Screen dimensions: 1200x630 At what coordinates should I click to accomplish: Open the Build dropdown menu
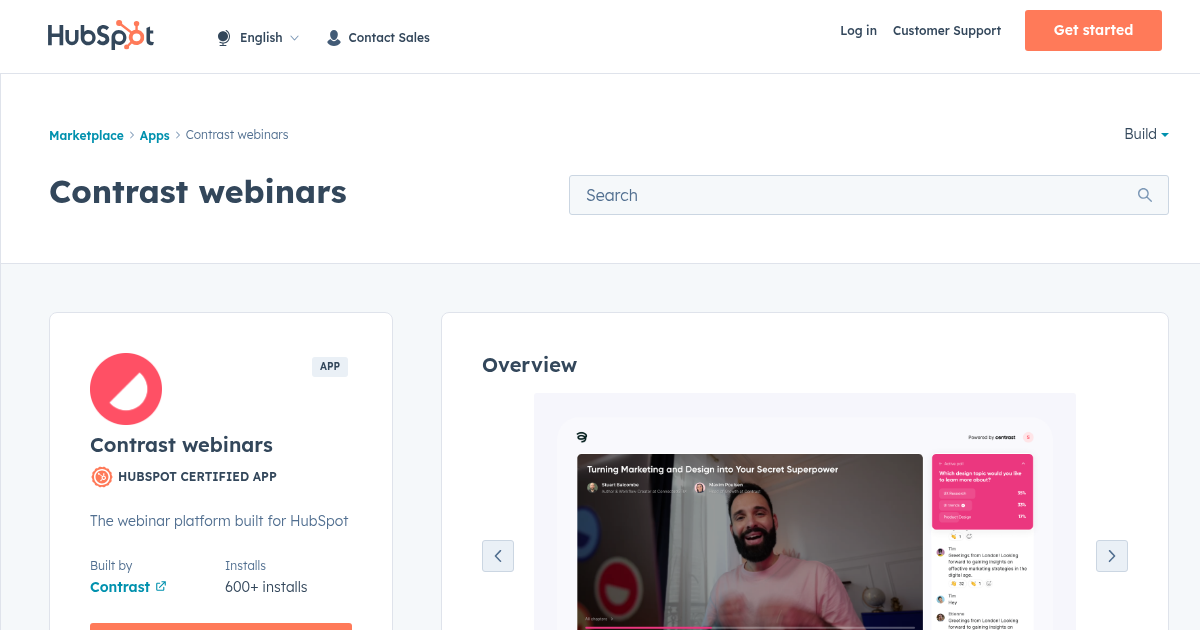1145,134
